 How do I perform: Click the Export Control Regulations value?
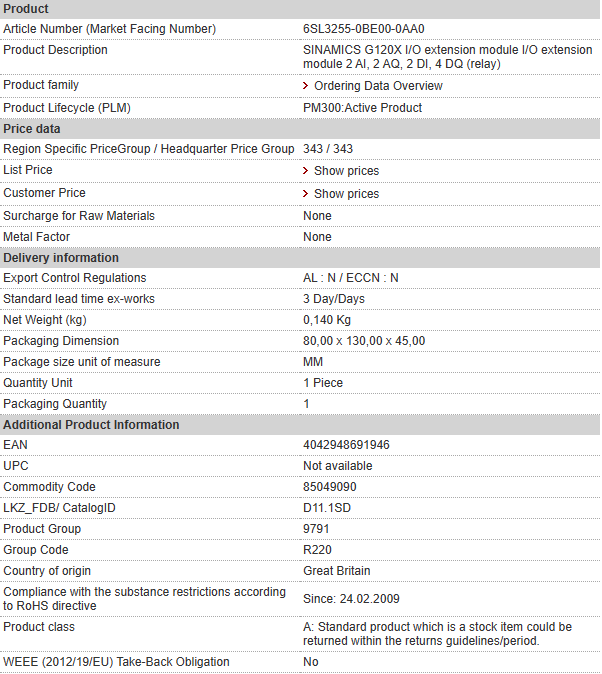[x=351, y=278]
